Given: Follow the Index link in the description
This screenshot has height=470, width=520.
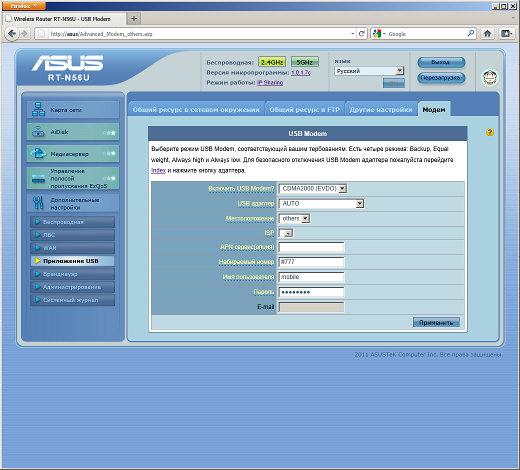Looking at the screenshot, I should [x=158, y=170].
